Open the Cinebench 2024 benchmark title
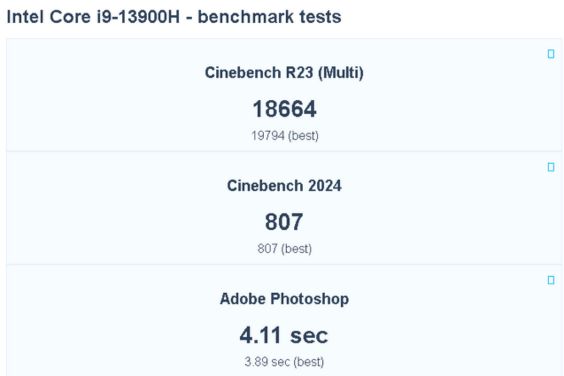The height and width of the screenshot is (376, 564). tap(284, 186)
